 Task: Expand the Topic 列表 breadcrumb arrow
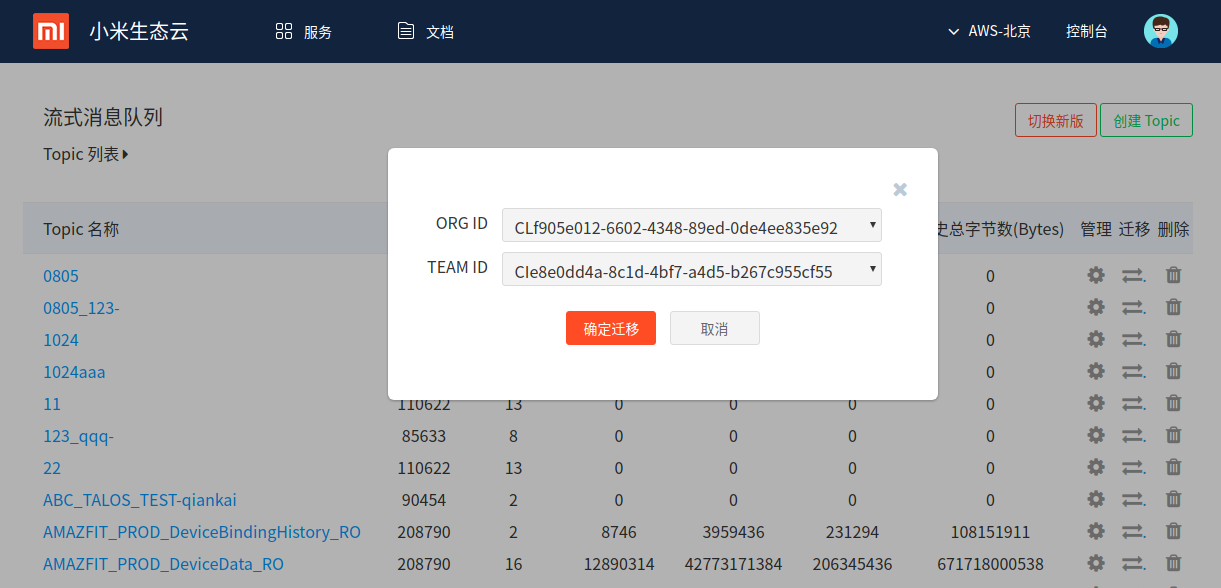(125, 155)
